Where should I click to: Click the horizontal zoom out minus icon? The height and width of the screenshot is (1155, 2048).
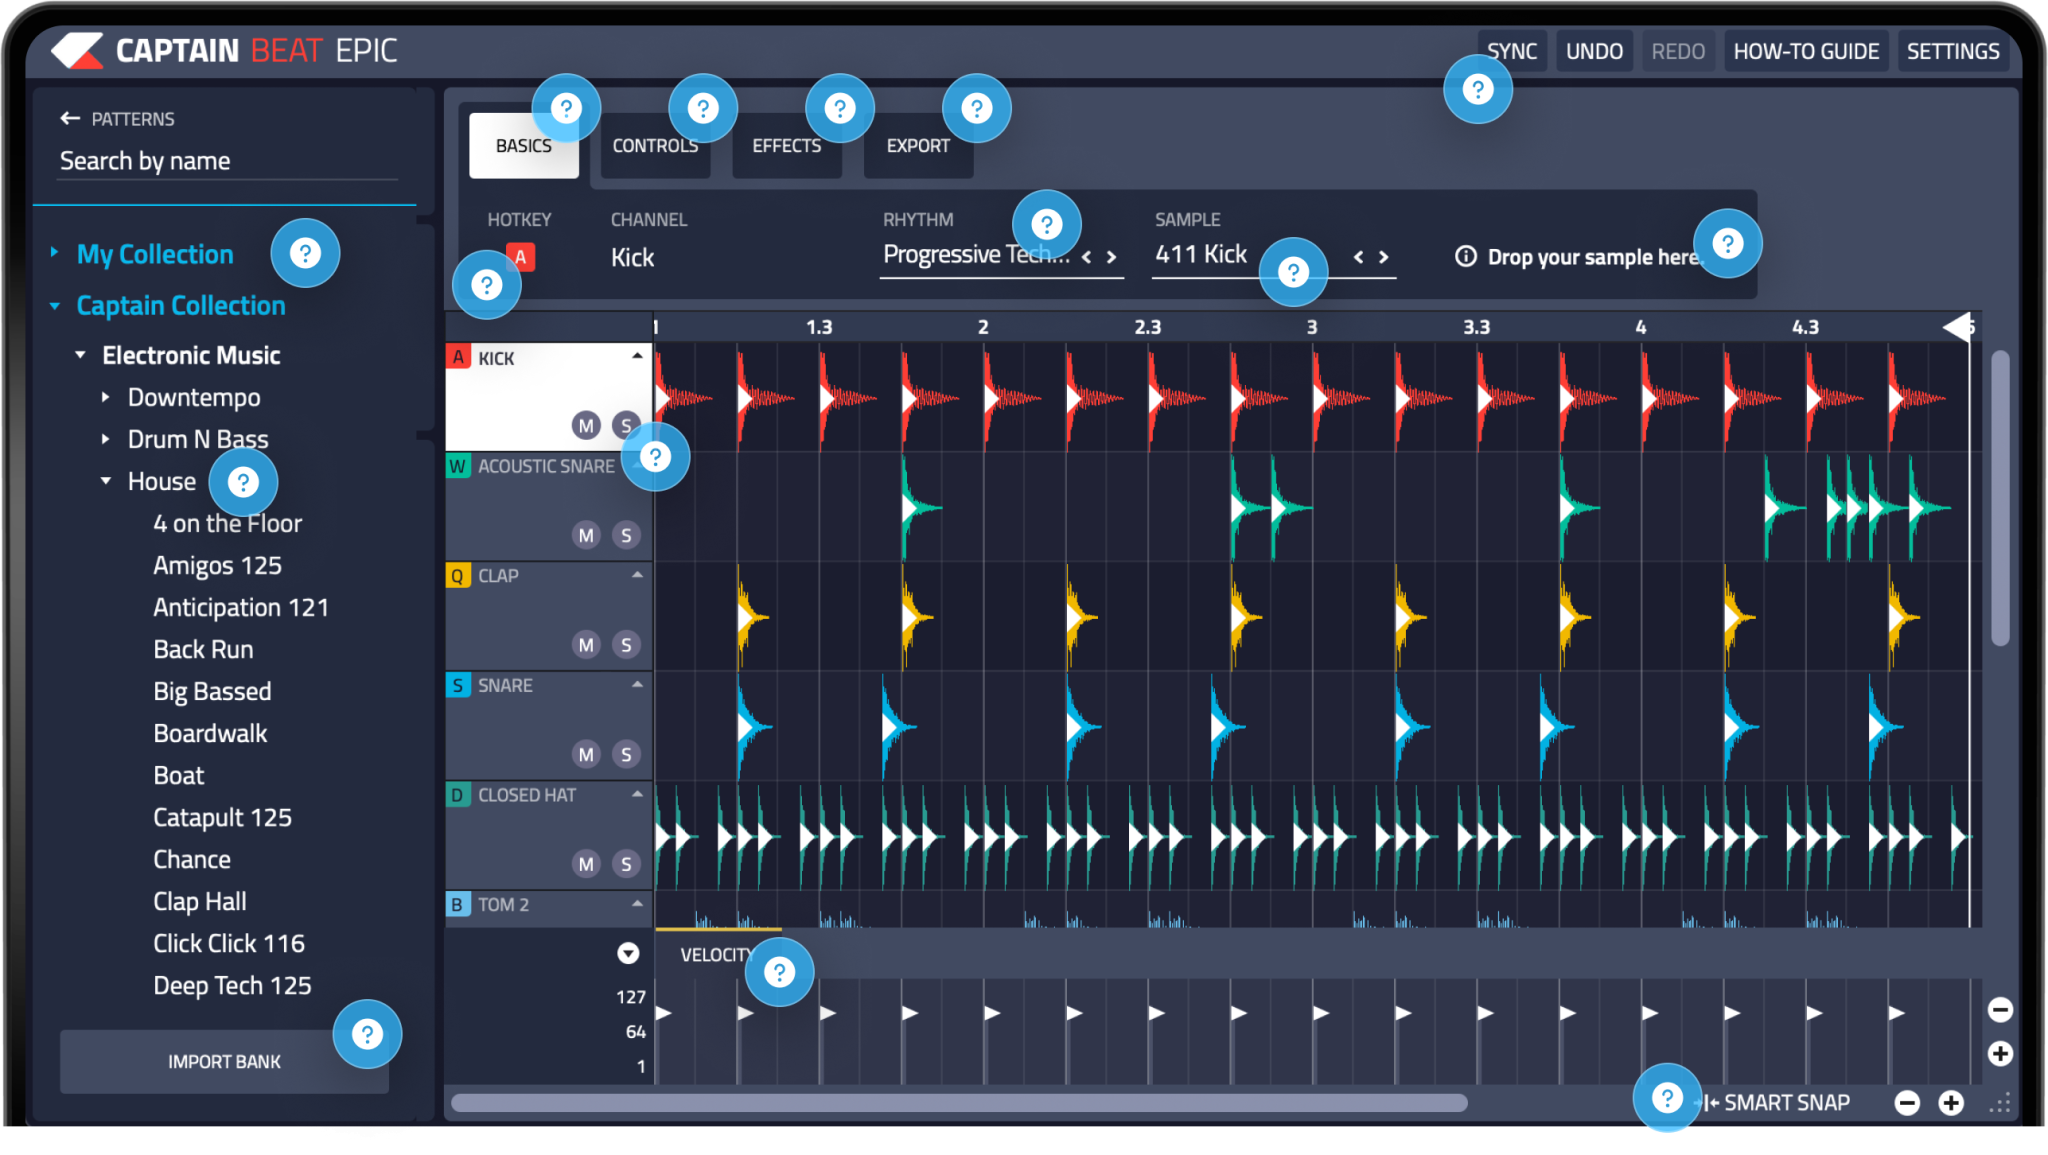1907,1103
